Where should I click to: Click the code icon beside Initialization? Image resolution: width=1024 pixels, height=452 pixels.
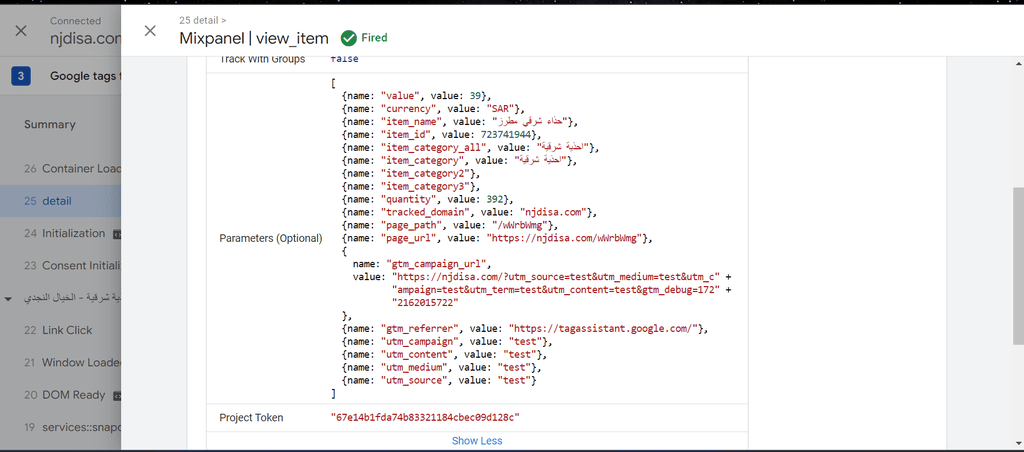coord(116,234)
